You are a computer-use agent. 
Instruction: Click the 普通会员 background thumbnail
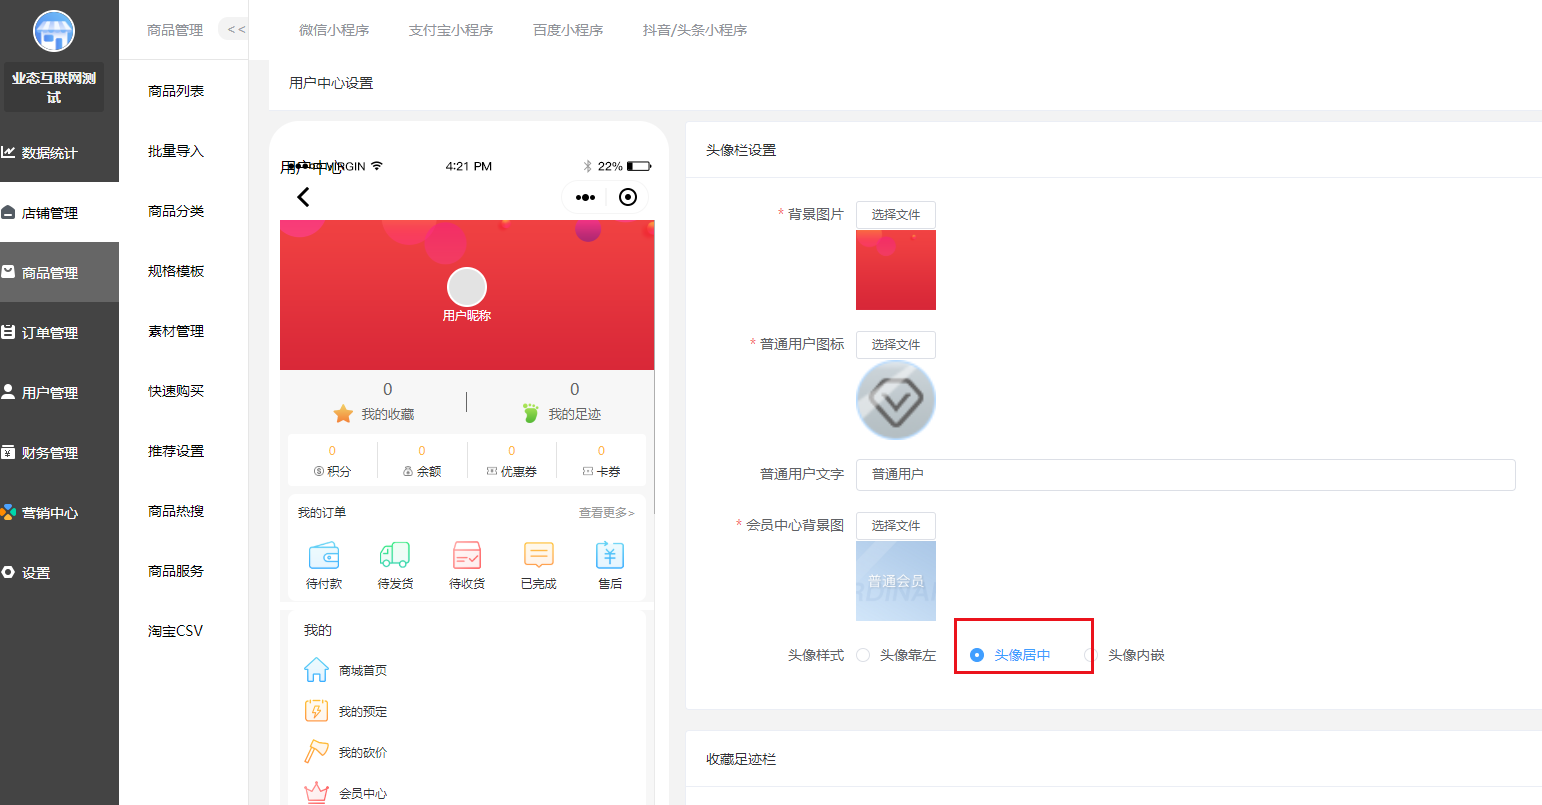pos(896,581)
